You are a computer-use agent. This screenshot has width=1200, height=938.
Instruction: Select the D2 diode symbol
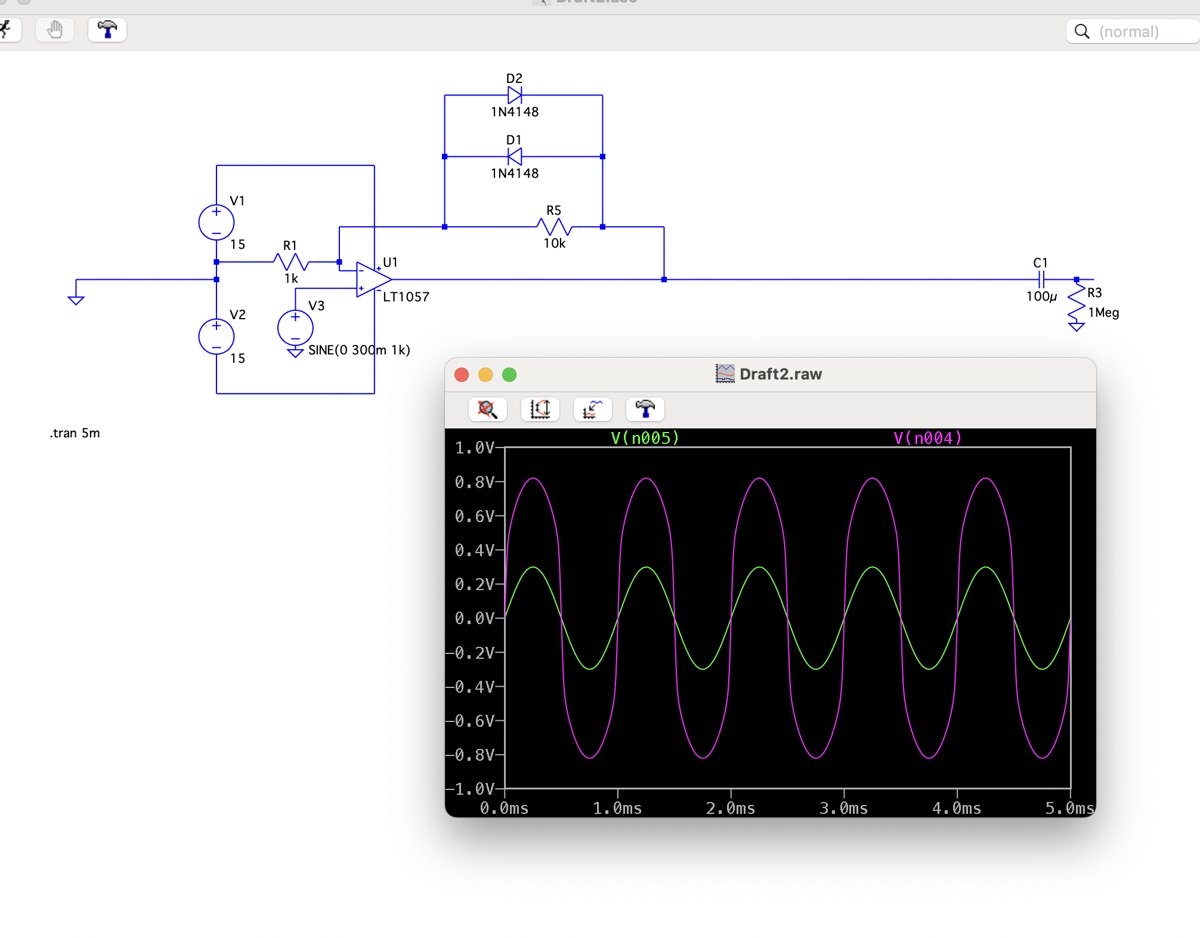[x=514, y=95]
